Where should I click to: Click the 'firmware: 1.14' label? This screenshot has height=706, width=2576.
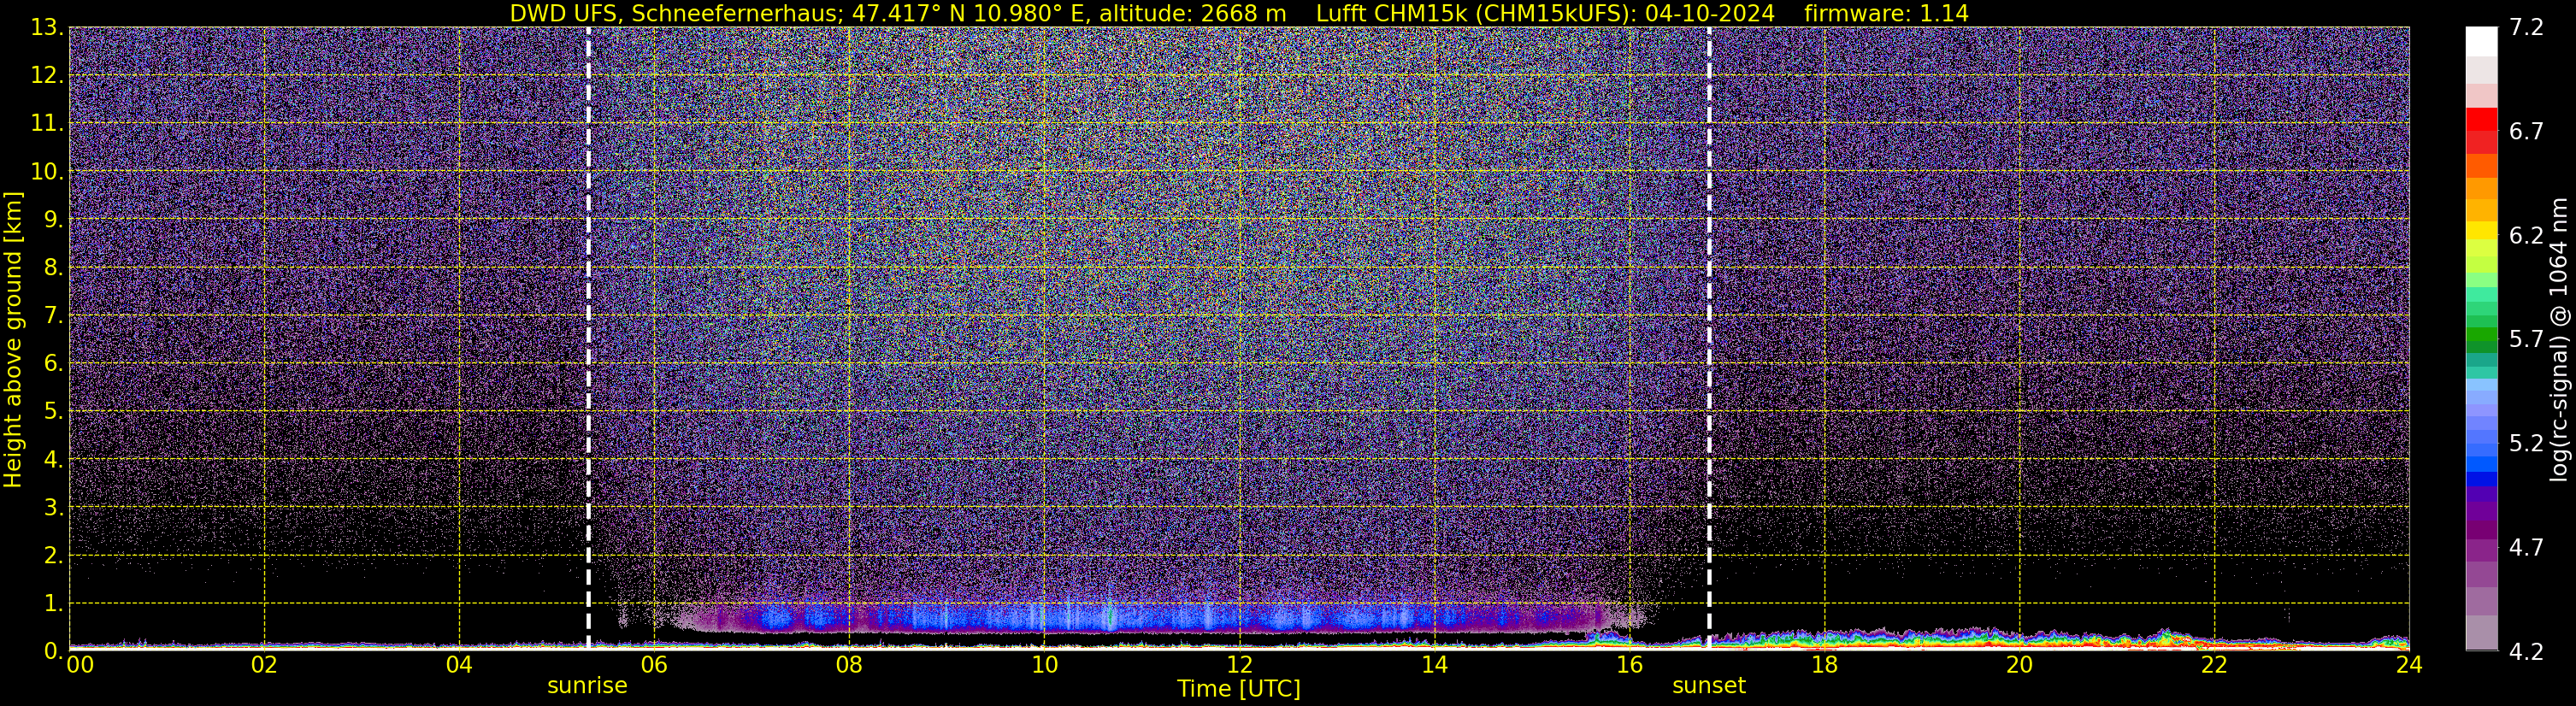point(1886,13)
